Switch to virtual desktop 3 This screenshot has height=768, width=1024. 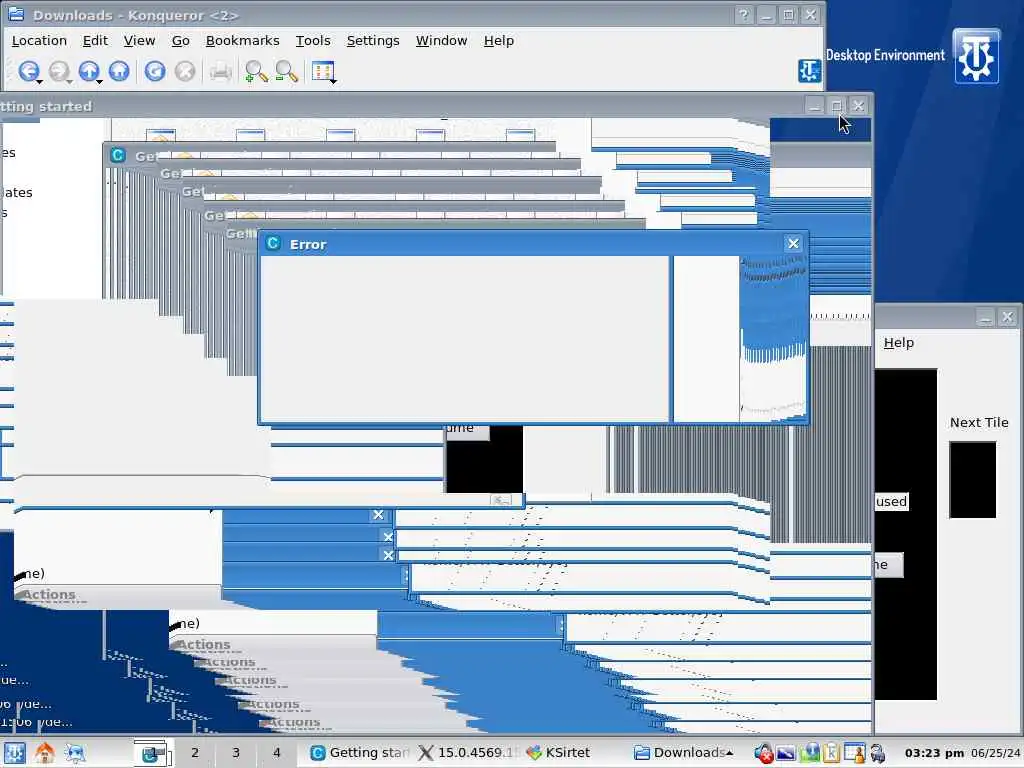(x=236, y=752)
